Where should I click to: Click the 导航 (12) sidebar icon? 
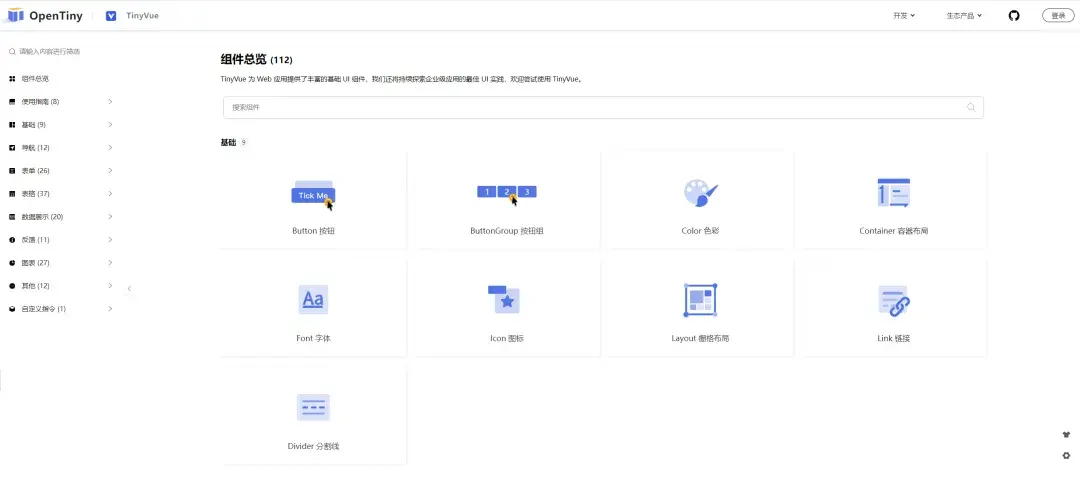12,148
